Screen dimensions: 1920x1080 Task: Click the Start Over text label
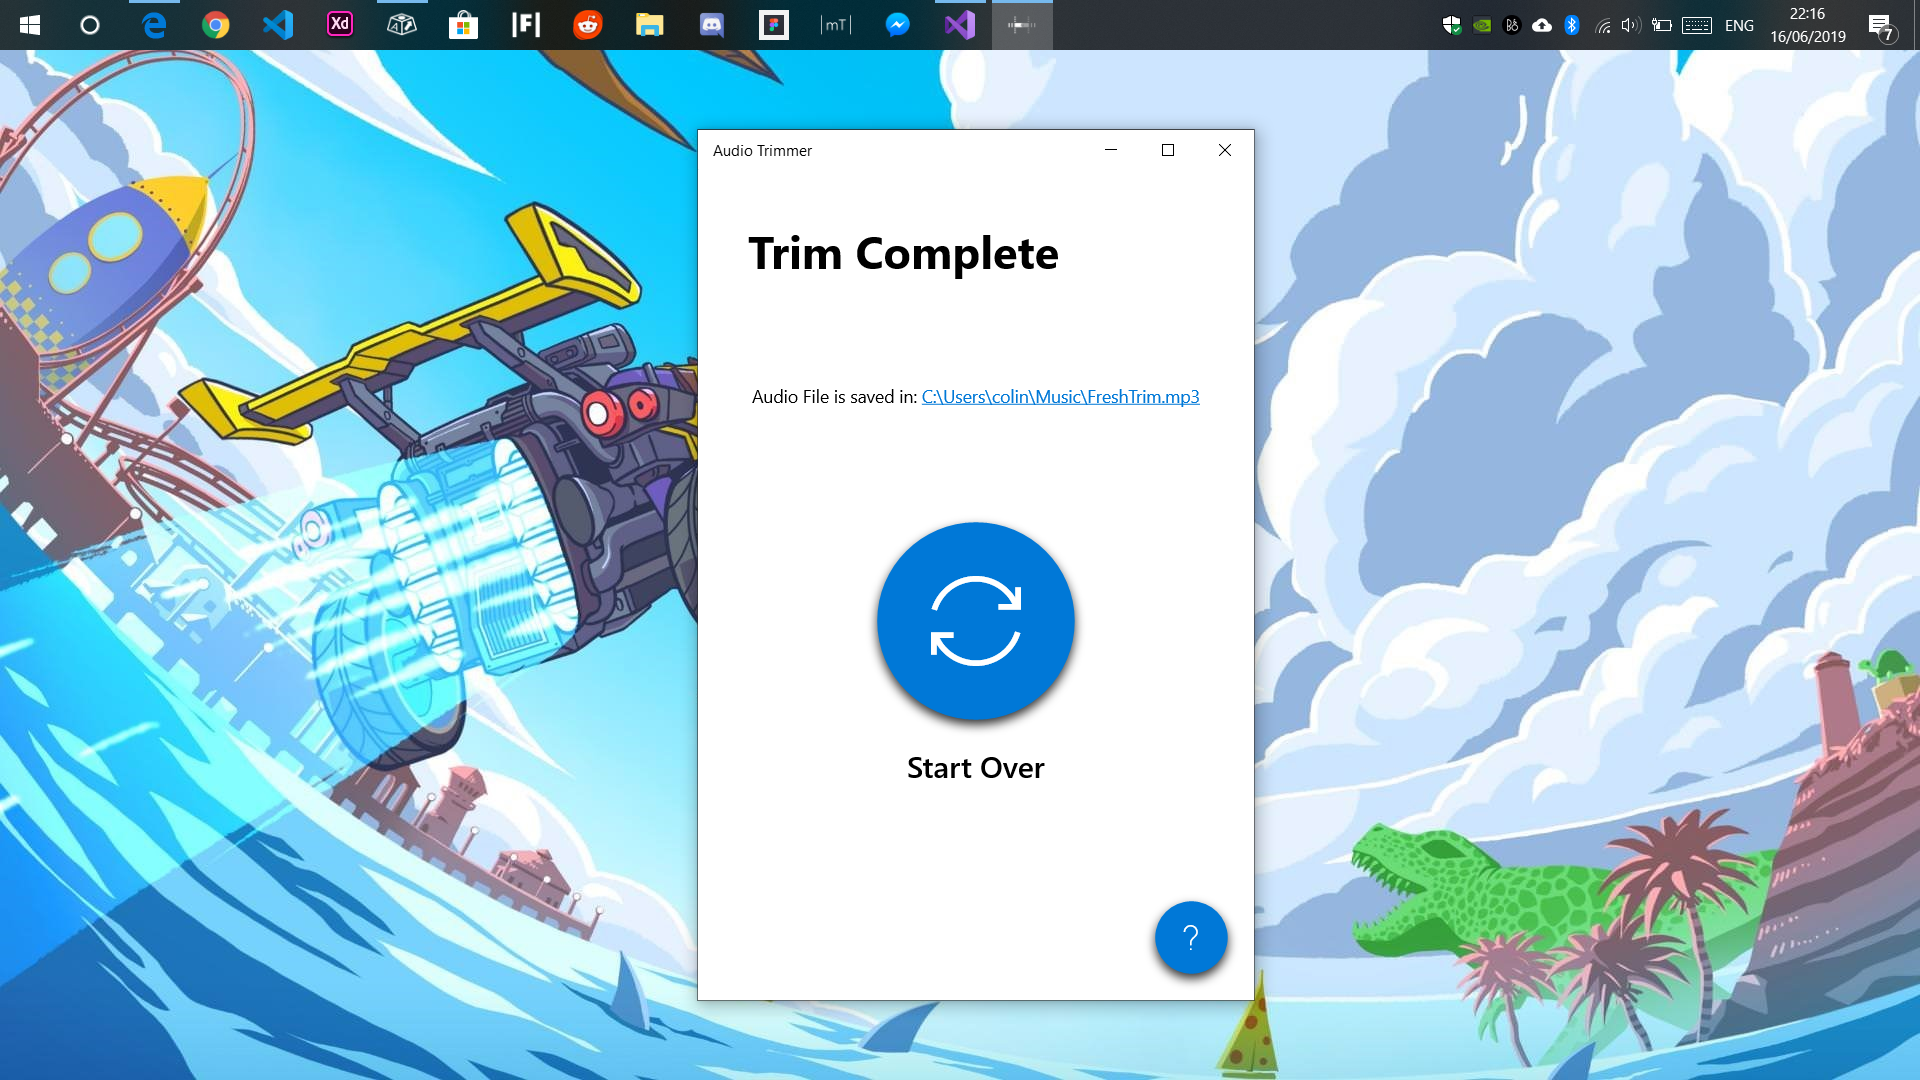click(975, 767)
